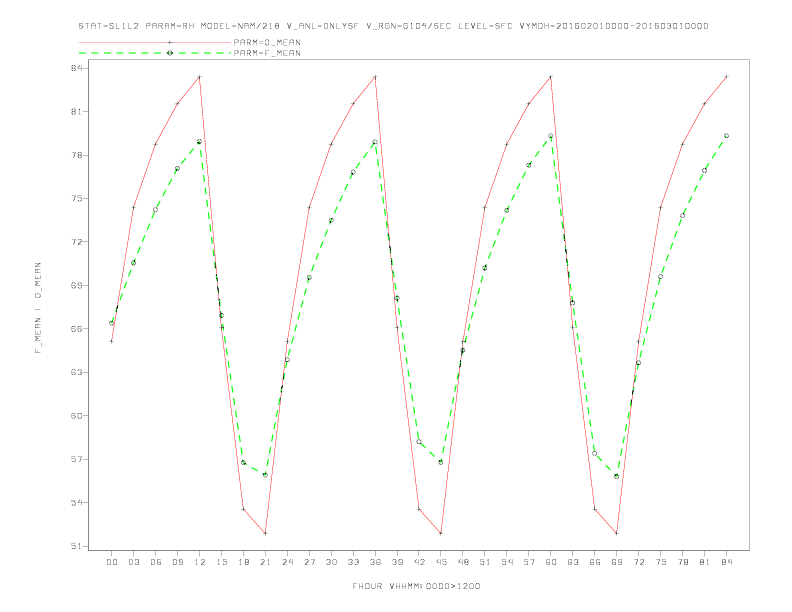Select red O_MEAN starting point at hour 00
This screenshot has height=612, width=792.
pyautogui.click(x=112, y=341)
